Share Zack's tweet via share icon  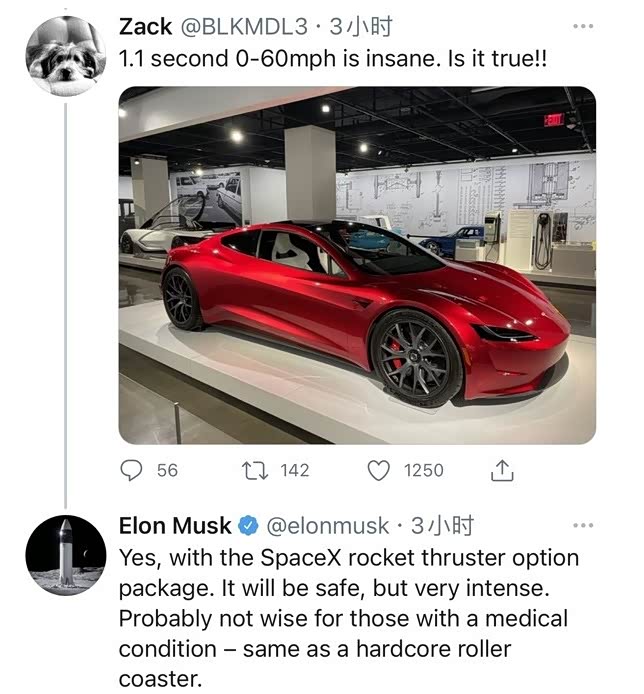click(503, 470)
